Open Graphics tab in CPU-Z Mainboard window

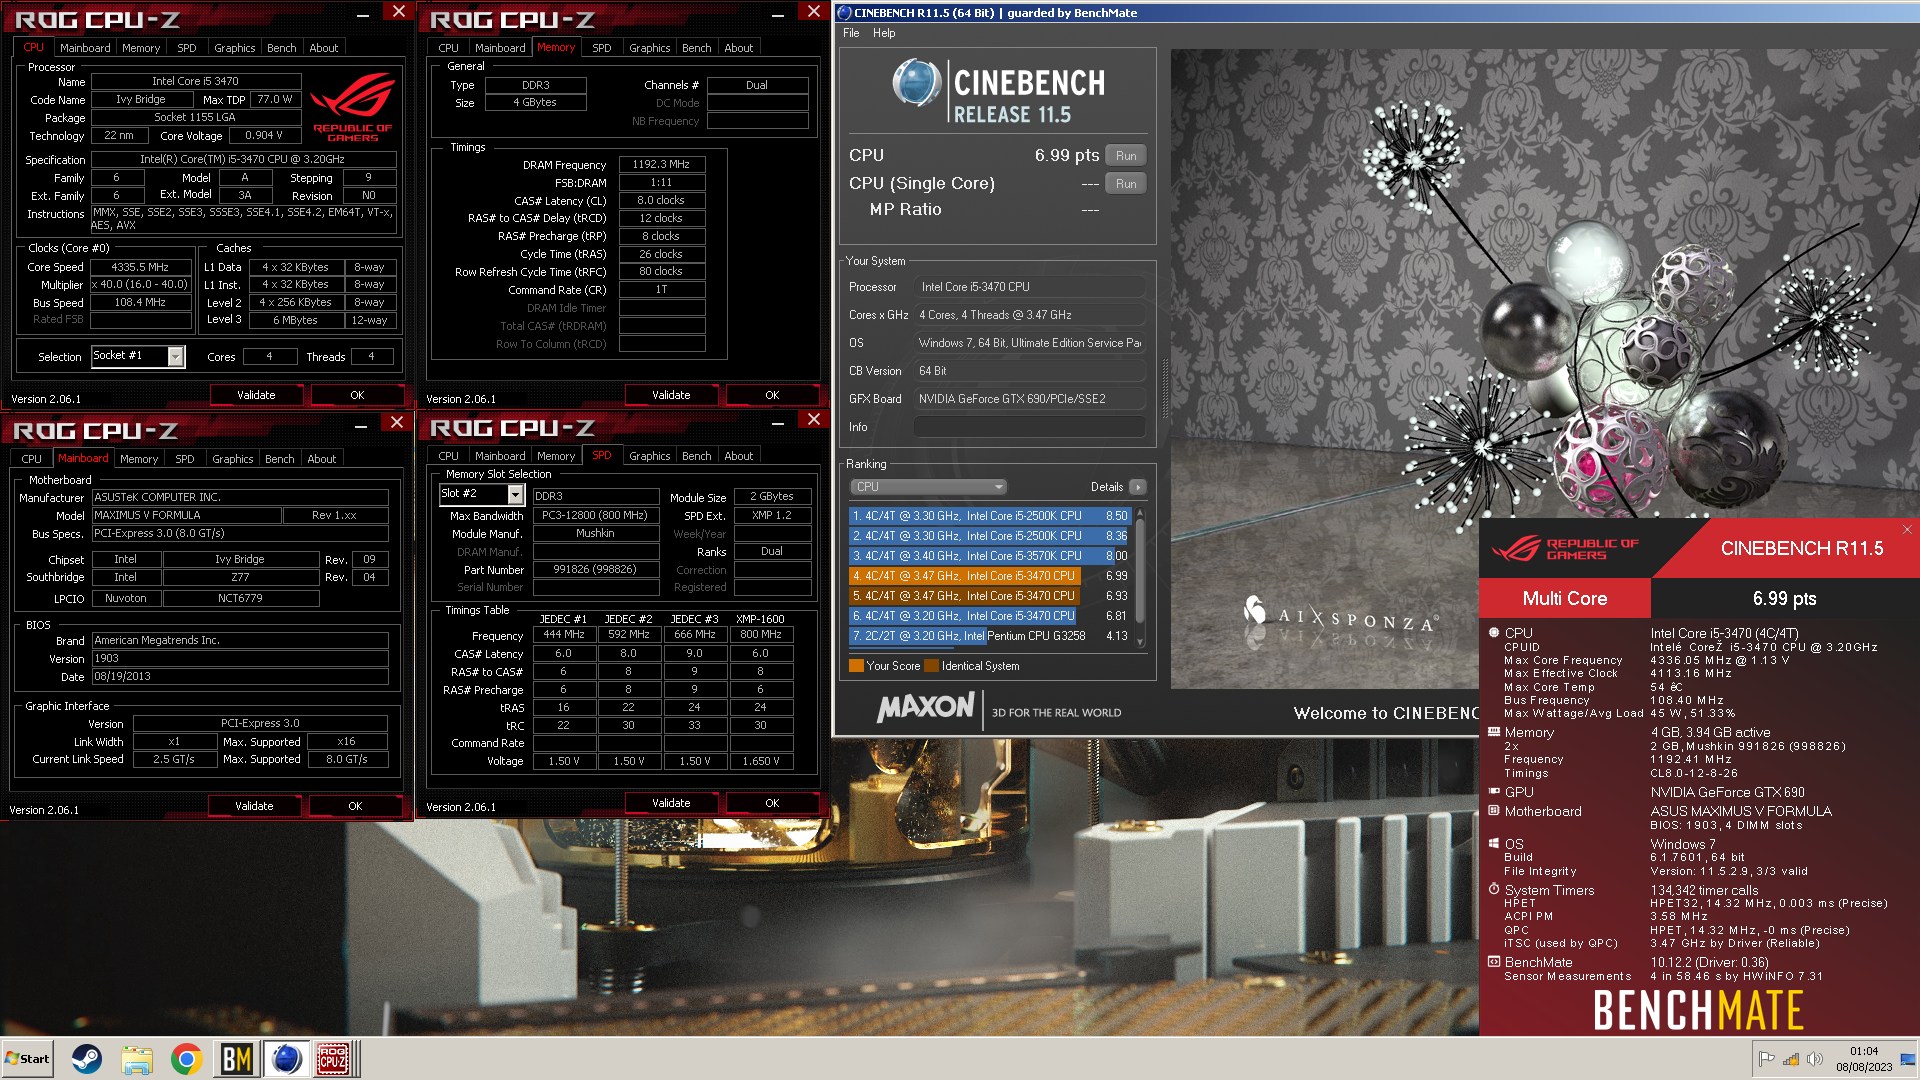[232, 459]
